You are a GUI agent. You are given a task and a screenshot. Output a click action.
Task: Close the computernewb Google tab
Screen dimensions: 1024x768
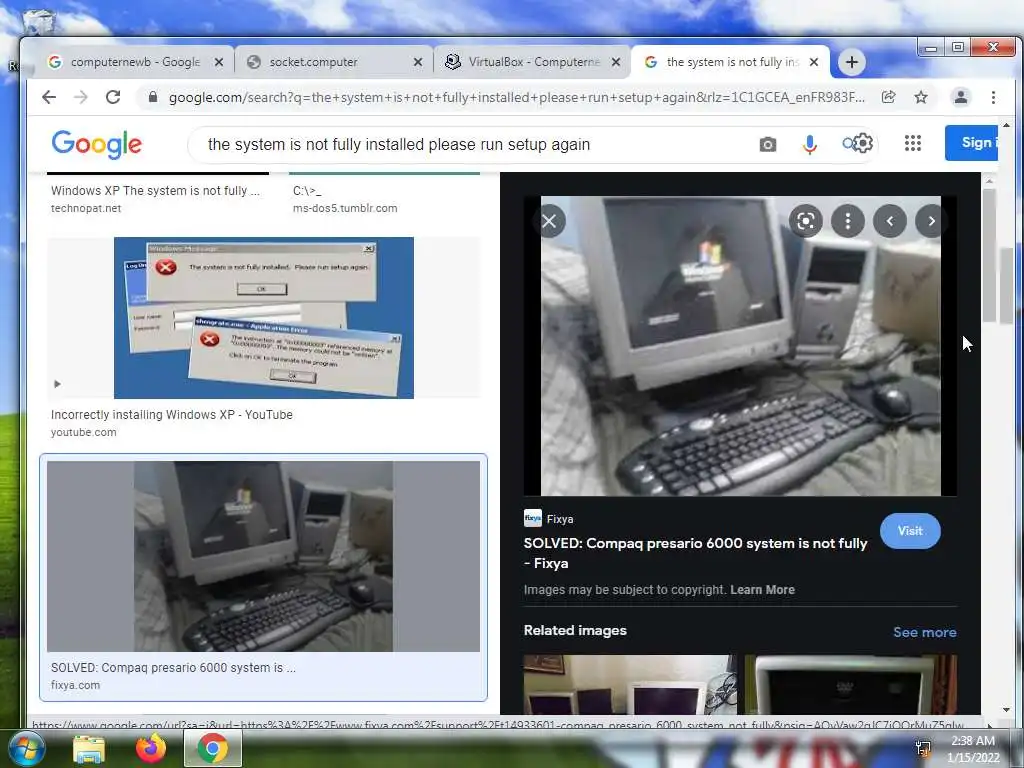tap(219, 62)
